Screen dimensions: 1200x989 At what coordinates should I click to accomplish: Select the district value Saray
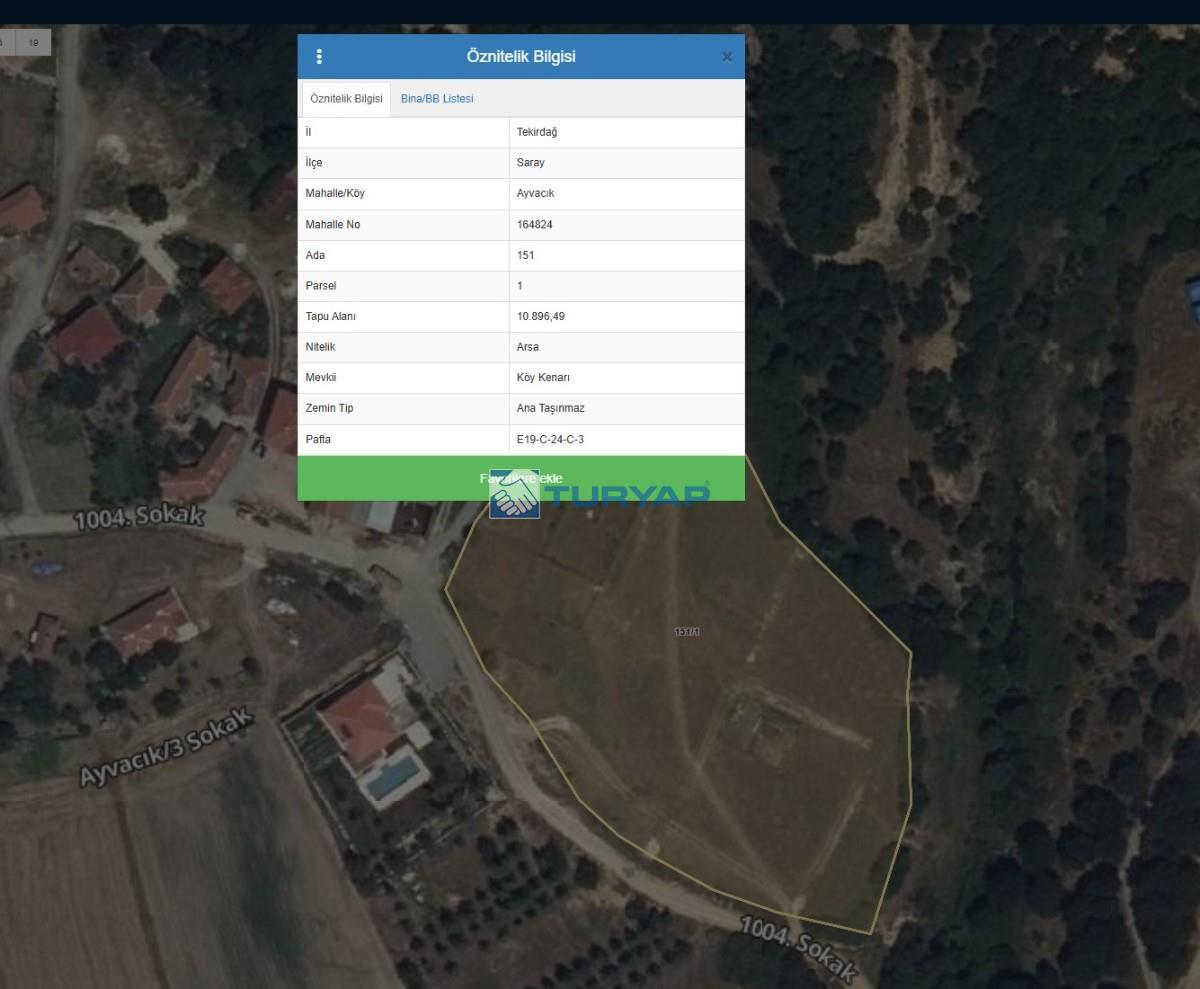531,163
